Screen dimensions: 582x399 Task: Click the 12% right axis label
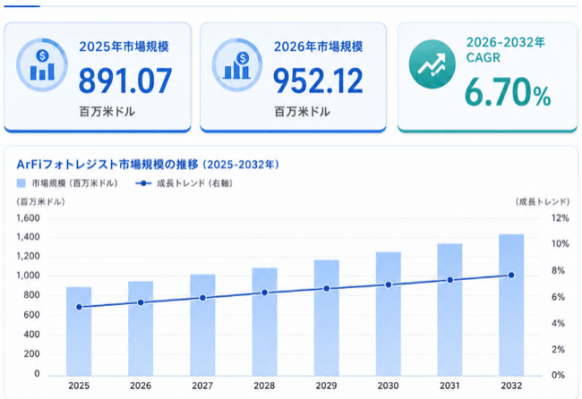(x=560, y=218)
